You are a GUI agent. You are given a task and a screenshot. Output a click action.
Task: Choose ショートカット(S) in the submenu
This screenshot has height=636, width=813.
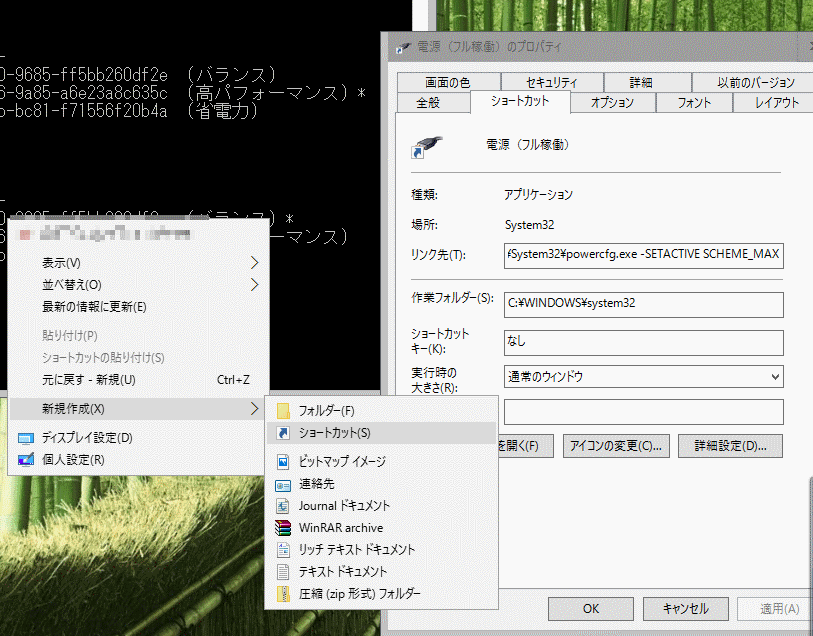[381, 433]
